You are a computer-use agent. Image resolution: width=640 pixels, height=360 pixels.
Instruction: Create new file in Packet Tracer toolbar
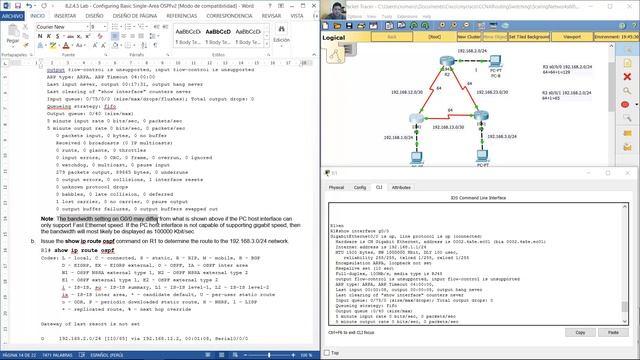[326, 25]
